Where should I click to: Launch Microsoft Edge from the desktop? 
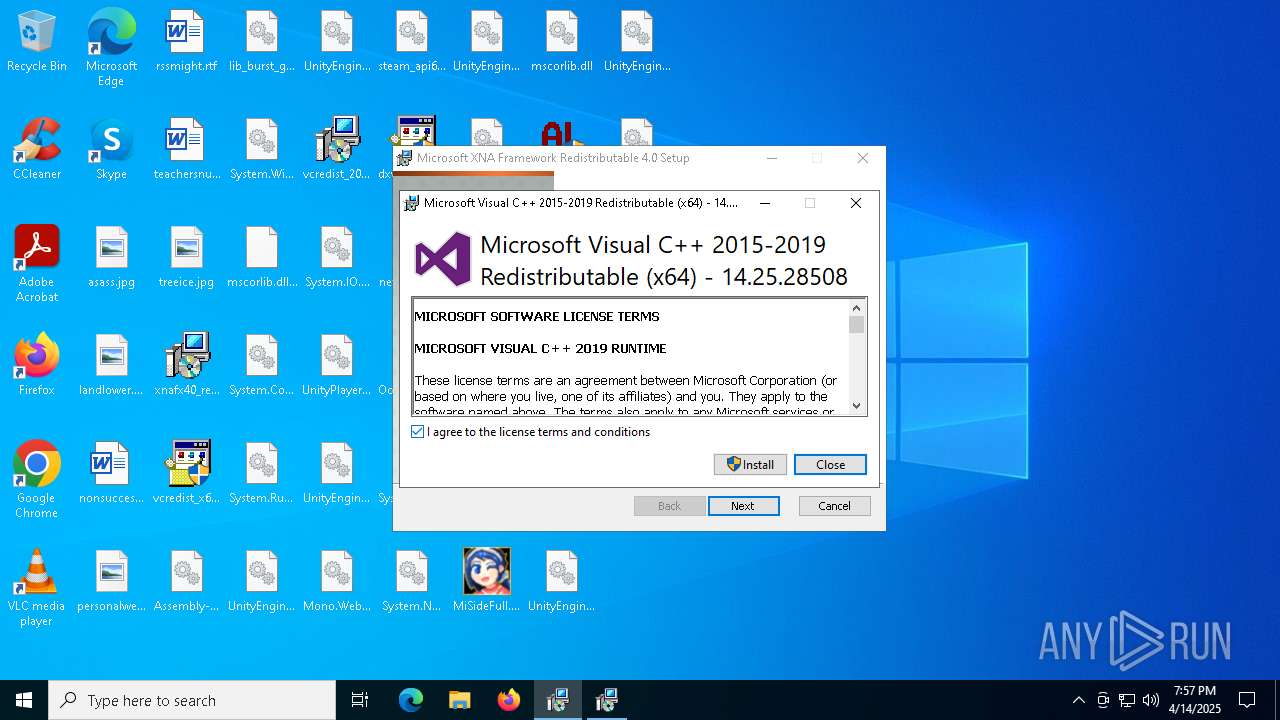111,48
